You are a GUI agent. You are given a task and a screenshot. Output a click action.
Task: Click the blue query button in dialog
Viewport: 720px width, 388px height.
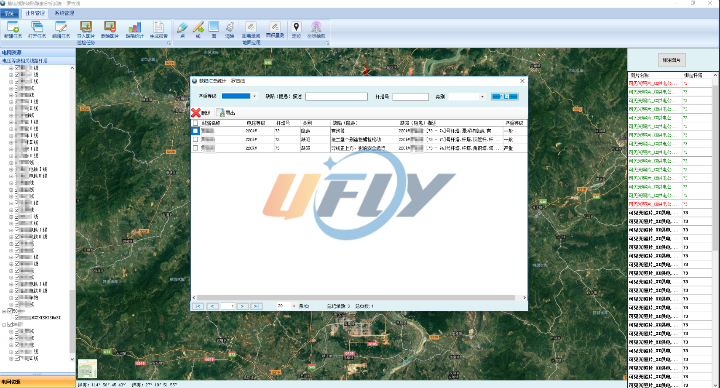point(505,96)
